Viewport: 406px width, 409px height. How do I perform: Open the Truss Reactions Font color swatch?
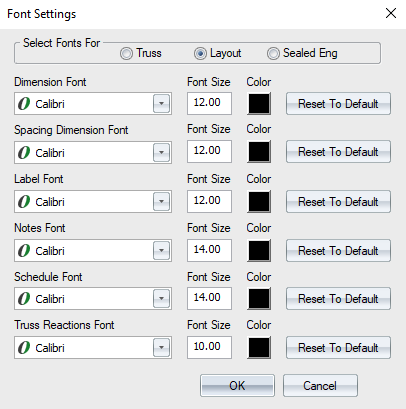point(259,348)
